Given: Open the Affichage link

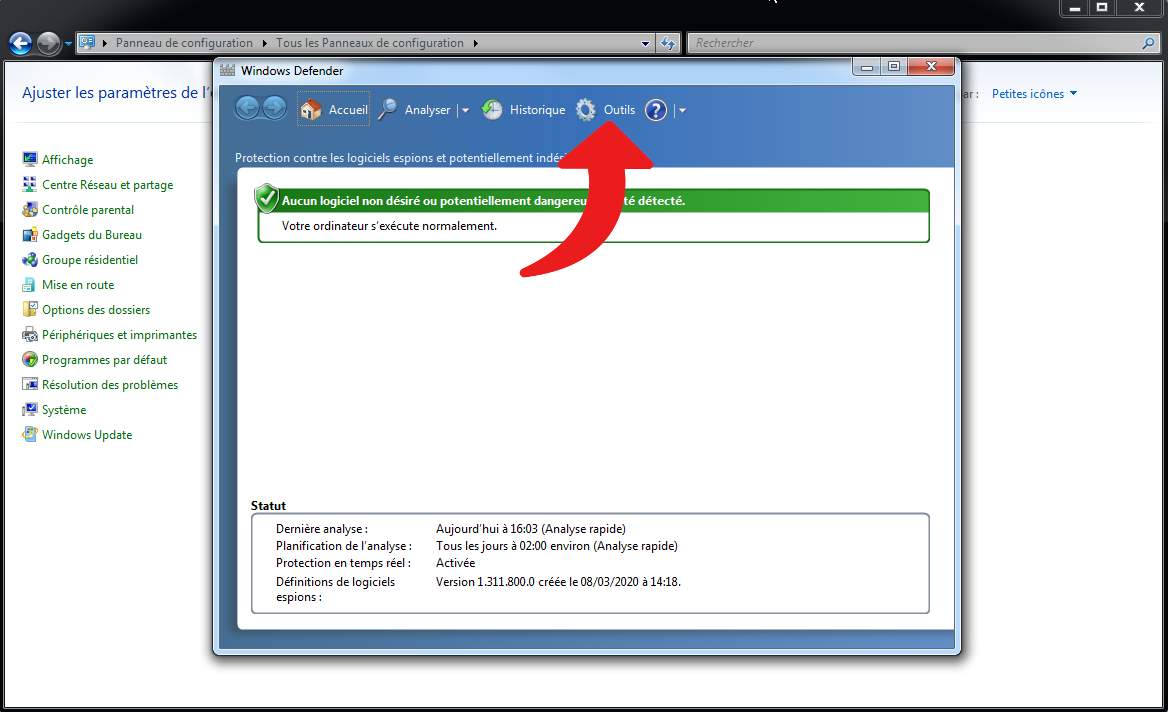Looking at the screenshot, I should coord(68,159).
